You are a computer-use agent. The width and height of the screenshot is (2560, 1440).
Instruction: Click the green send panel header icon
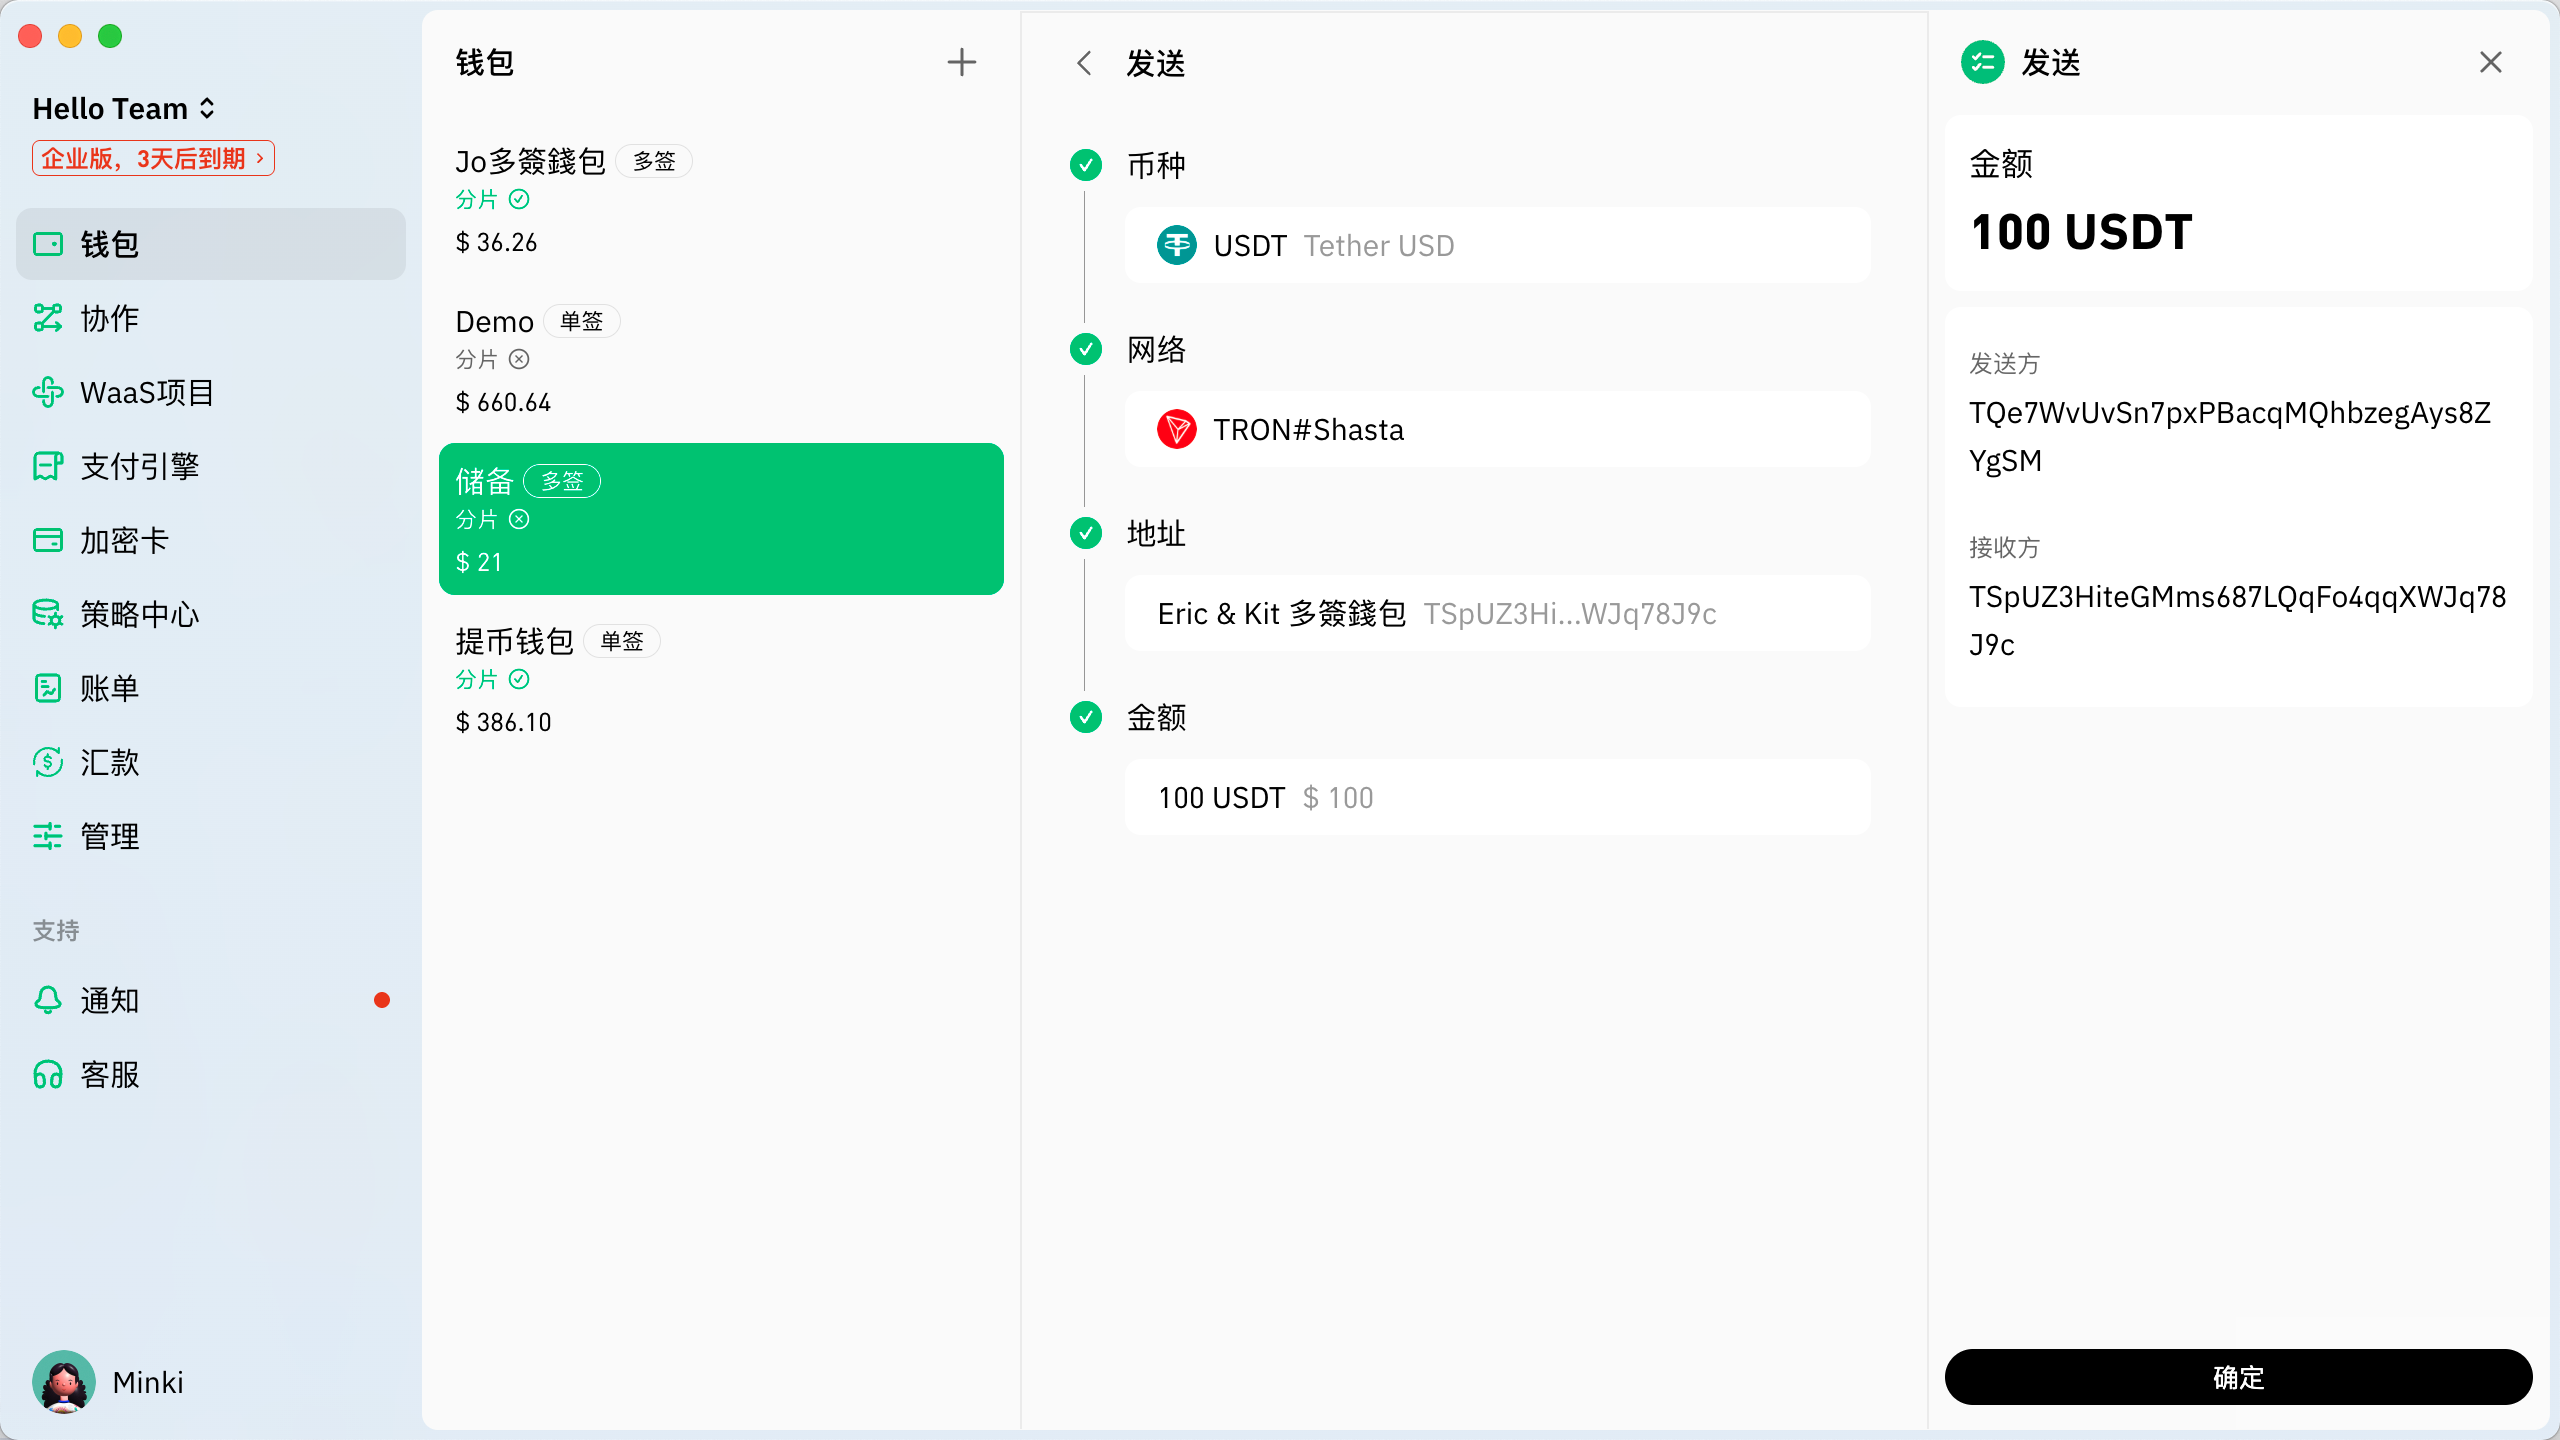coord(1982,62)
